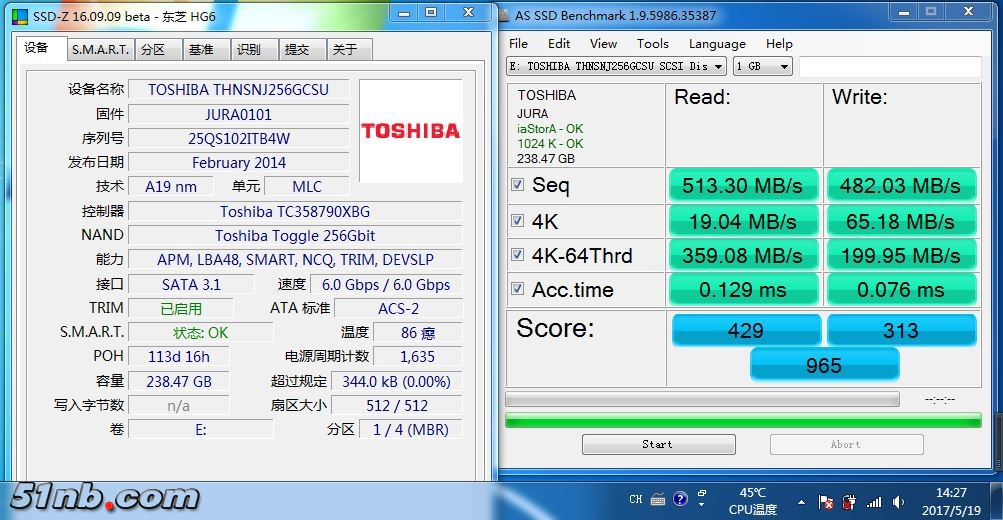
Task: Open the Tools menu
Action: [x=652, y=43]
